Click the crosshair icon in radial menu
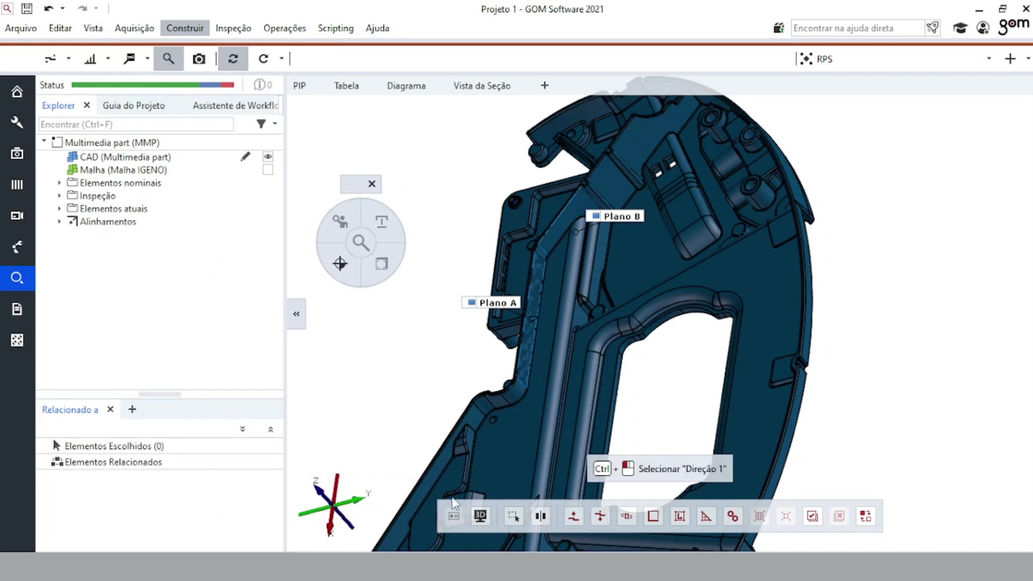The image size is (1033, 581). click(x=340, y=263)
